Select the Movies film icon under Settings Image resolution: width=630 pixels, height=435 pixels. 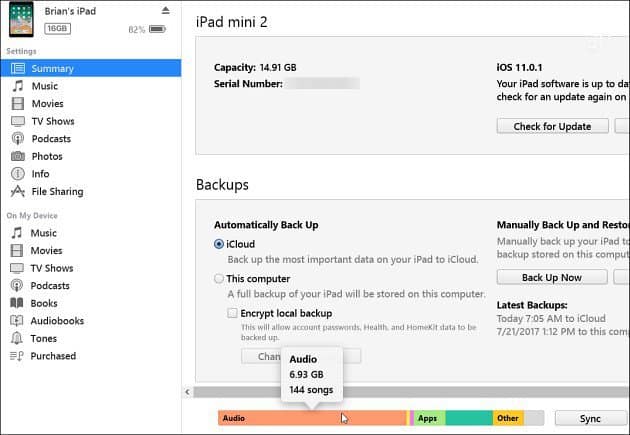(17, 104)
